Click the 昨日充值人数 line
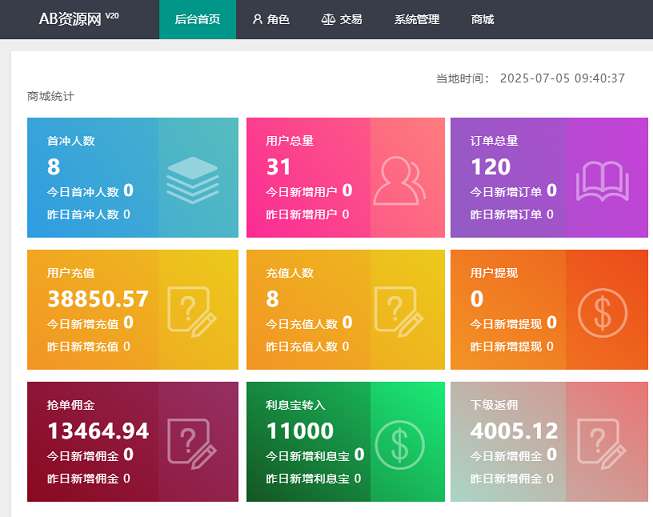 [x=308, y=347]
